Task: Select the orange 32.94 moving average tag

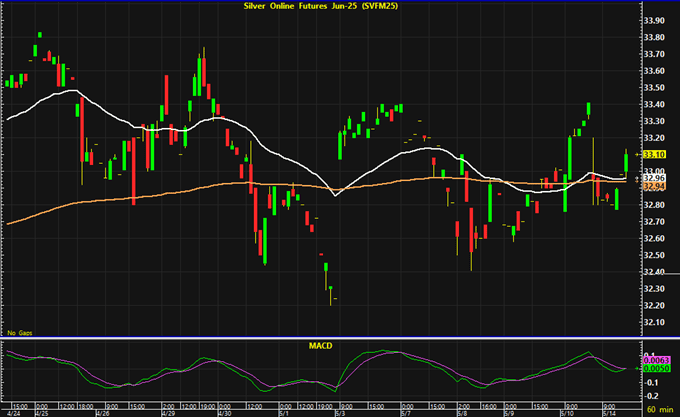Action: (x=655, y=186)
